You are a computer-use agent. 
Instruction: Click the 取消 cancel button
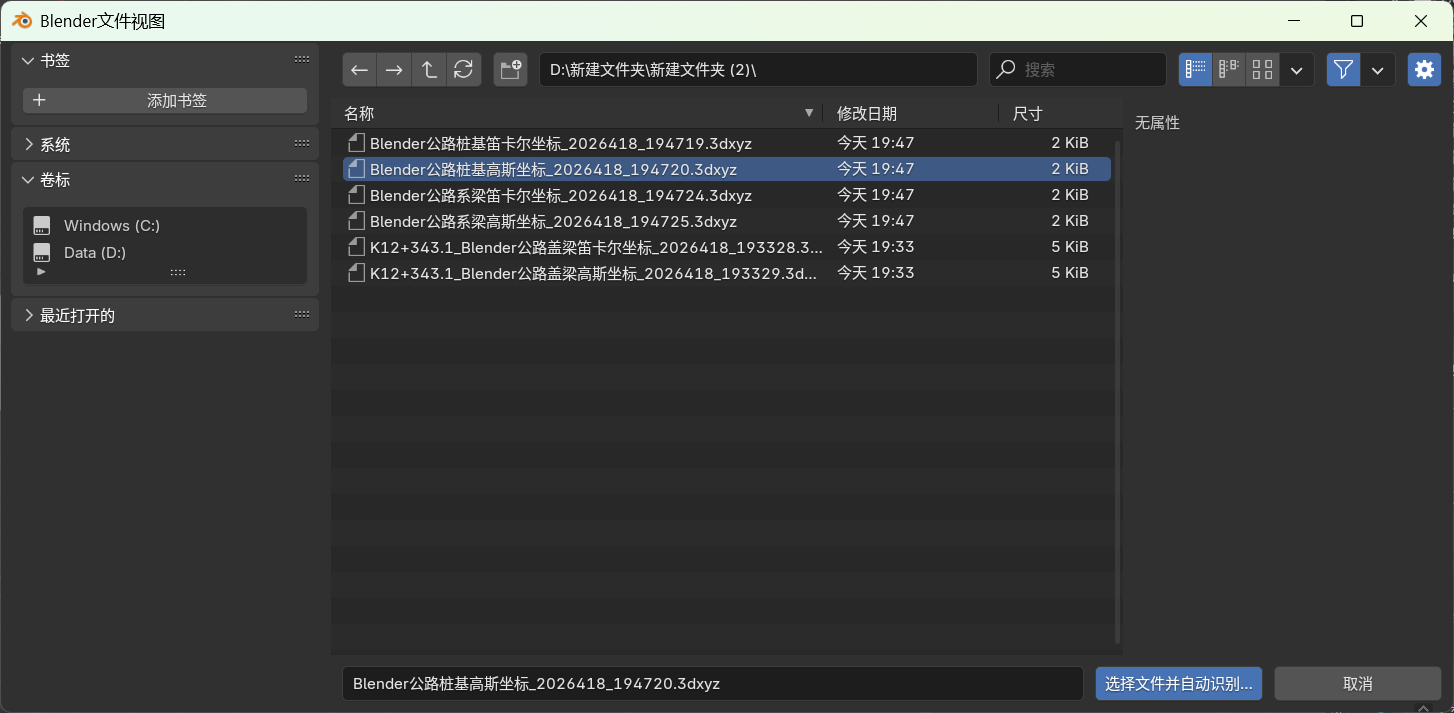coord(1357,684)
